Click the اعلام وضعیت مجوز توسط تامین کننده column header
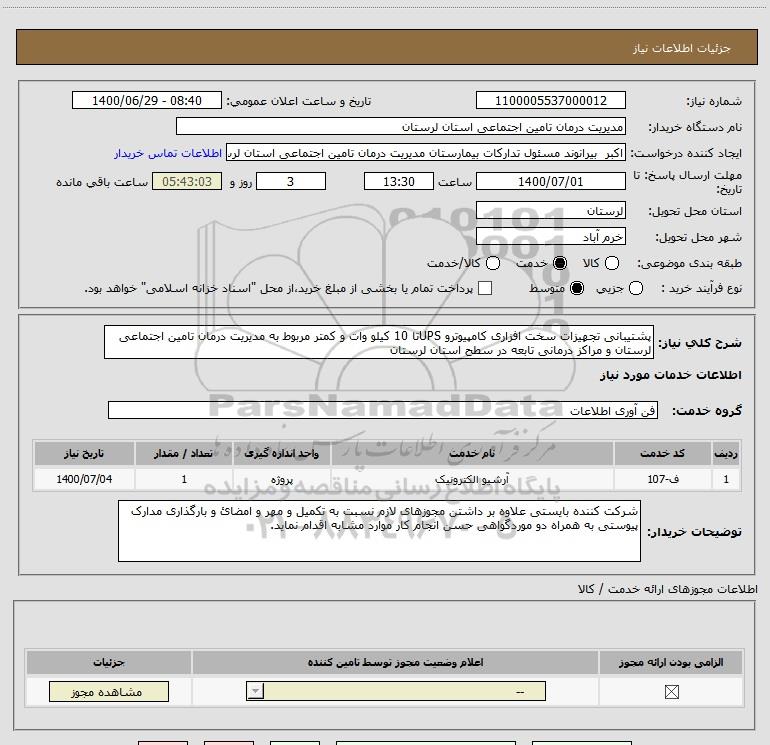This screenshot has width=770, height=745. (395, 662)
